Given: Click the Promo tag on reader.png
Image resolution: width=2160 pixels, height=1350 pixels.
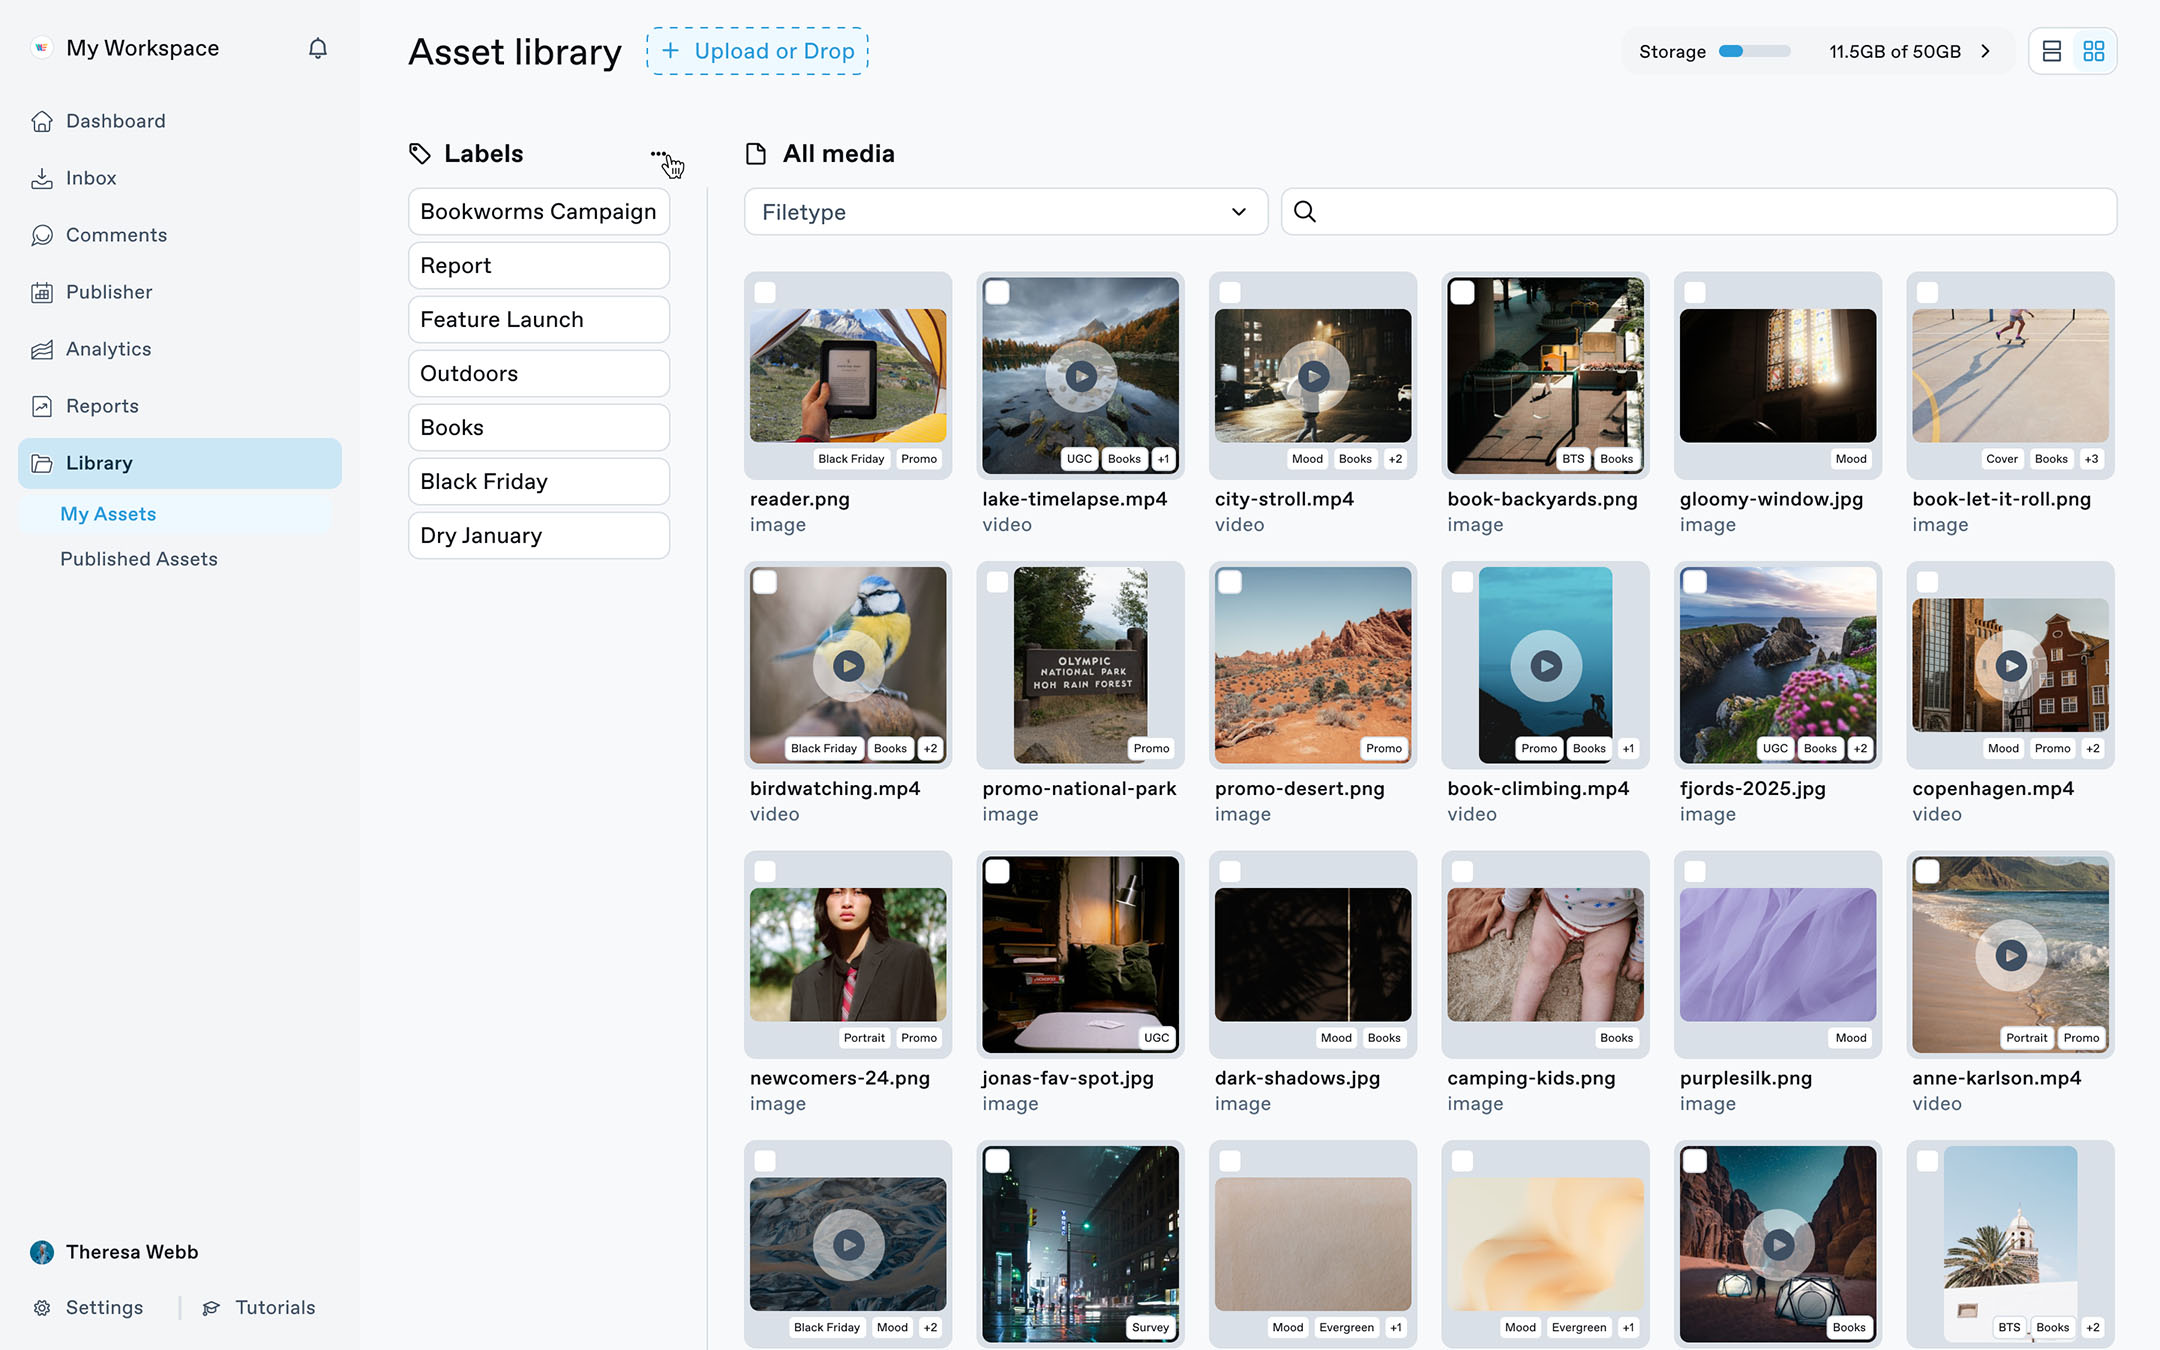Looking at the screenshot, I should (919, 459).
